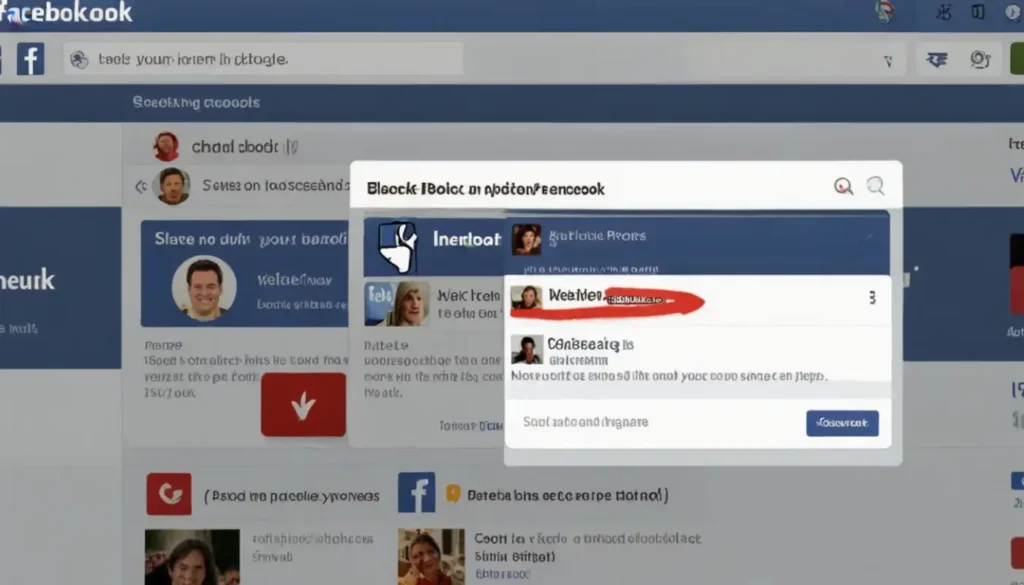The height and width of the screenshot is (585, 1024).
Task: Open the Sooolking ctooools tab
Action: coord(196,103)
